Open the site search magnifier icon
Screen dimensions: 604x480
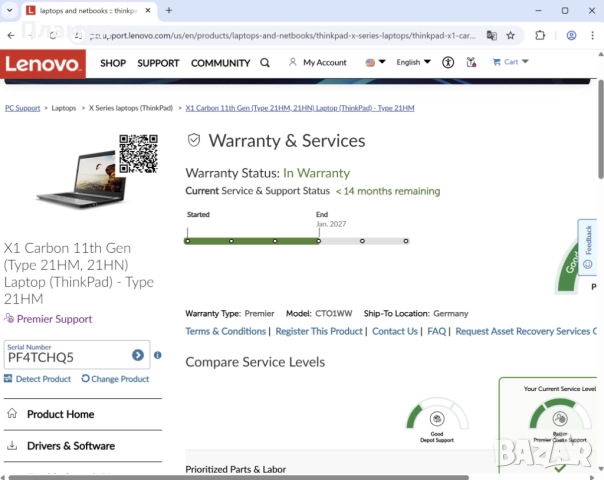click(x=265, y=62)
